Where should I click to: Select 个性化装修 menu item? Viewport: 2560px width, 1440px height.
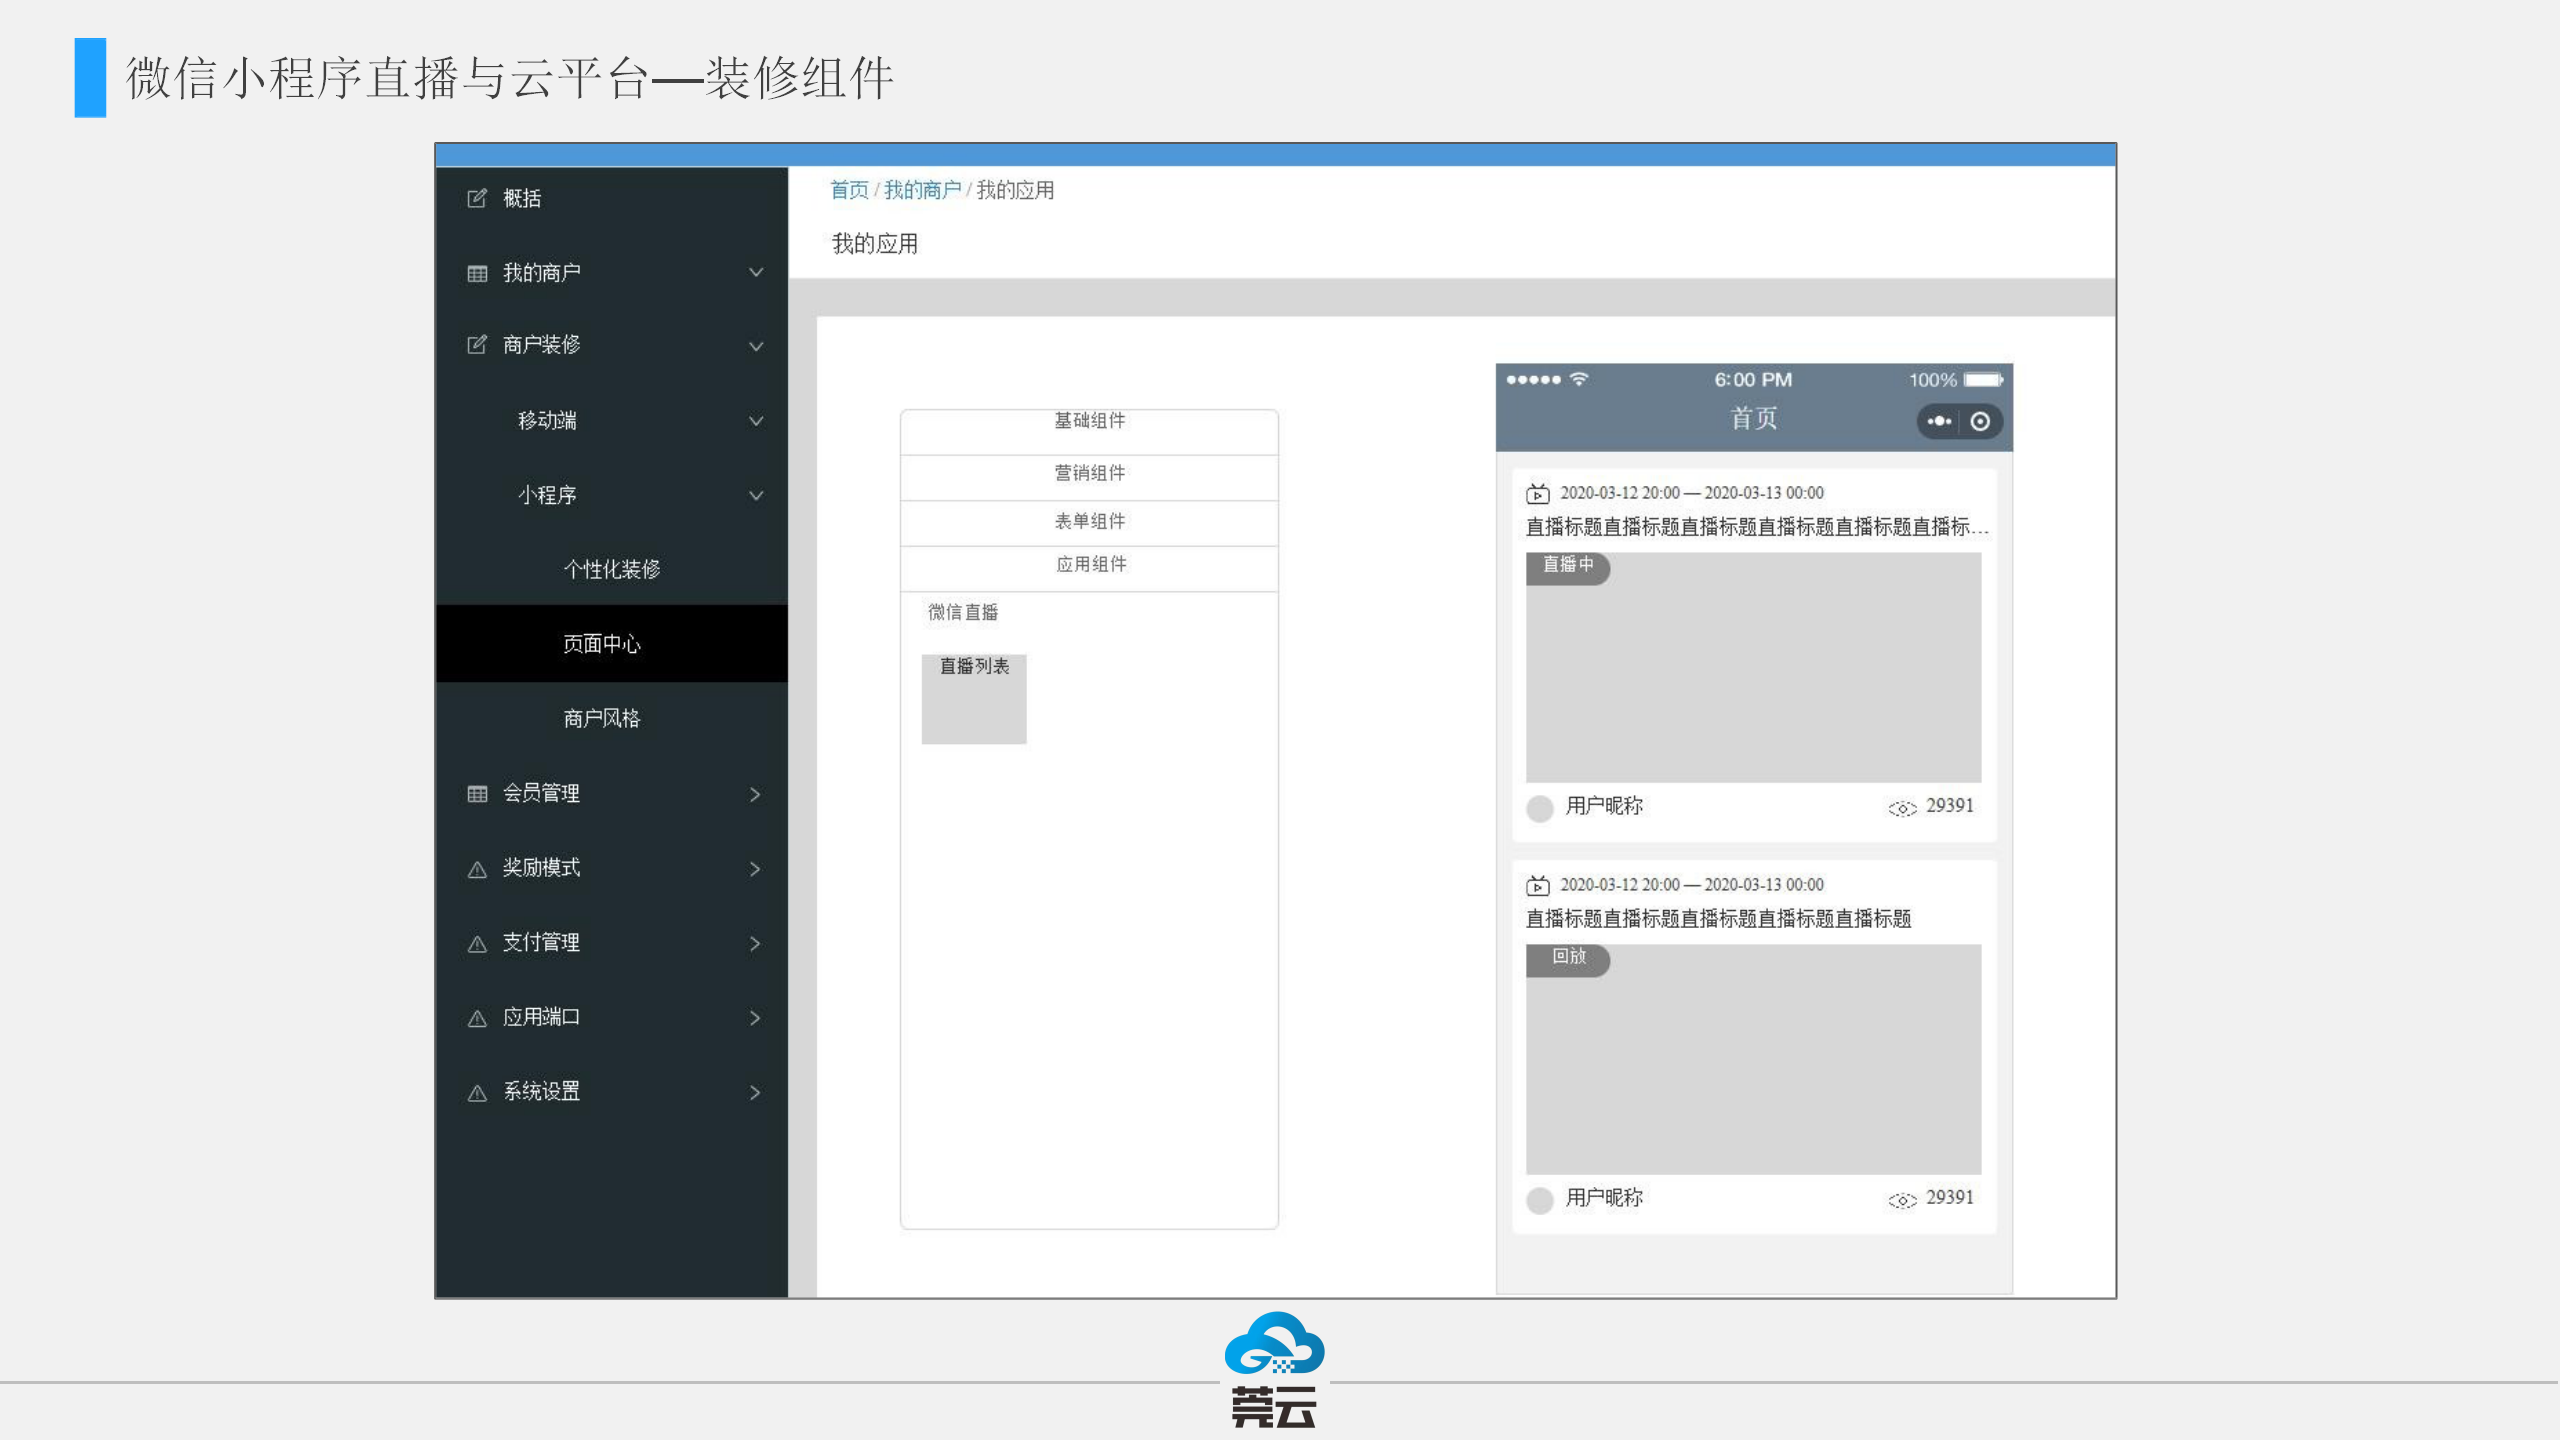612,569
